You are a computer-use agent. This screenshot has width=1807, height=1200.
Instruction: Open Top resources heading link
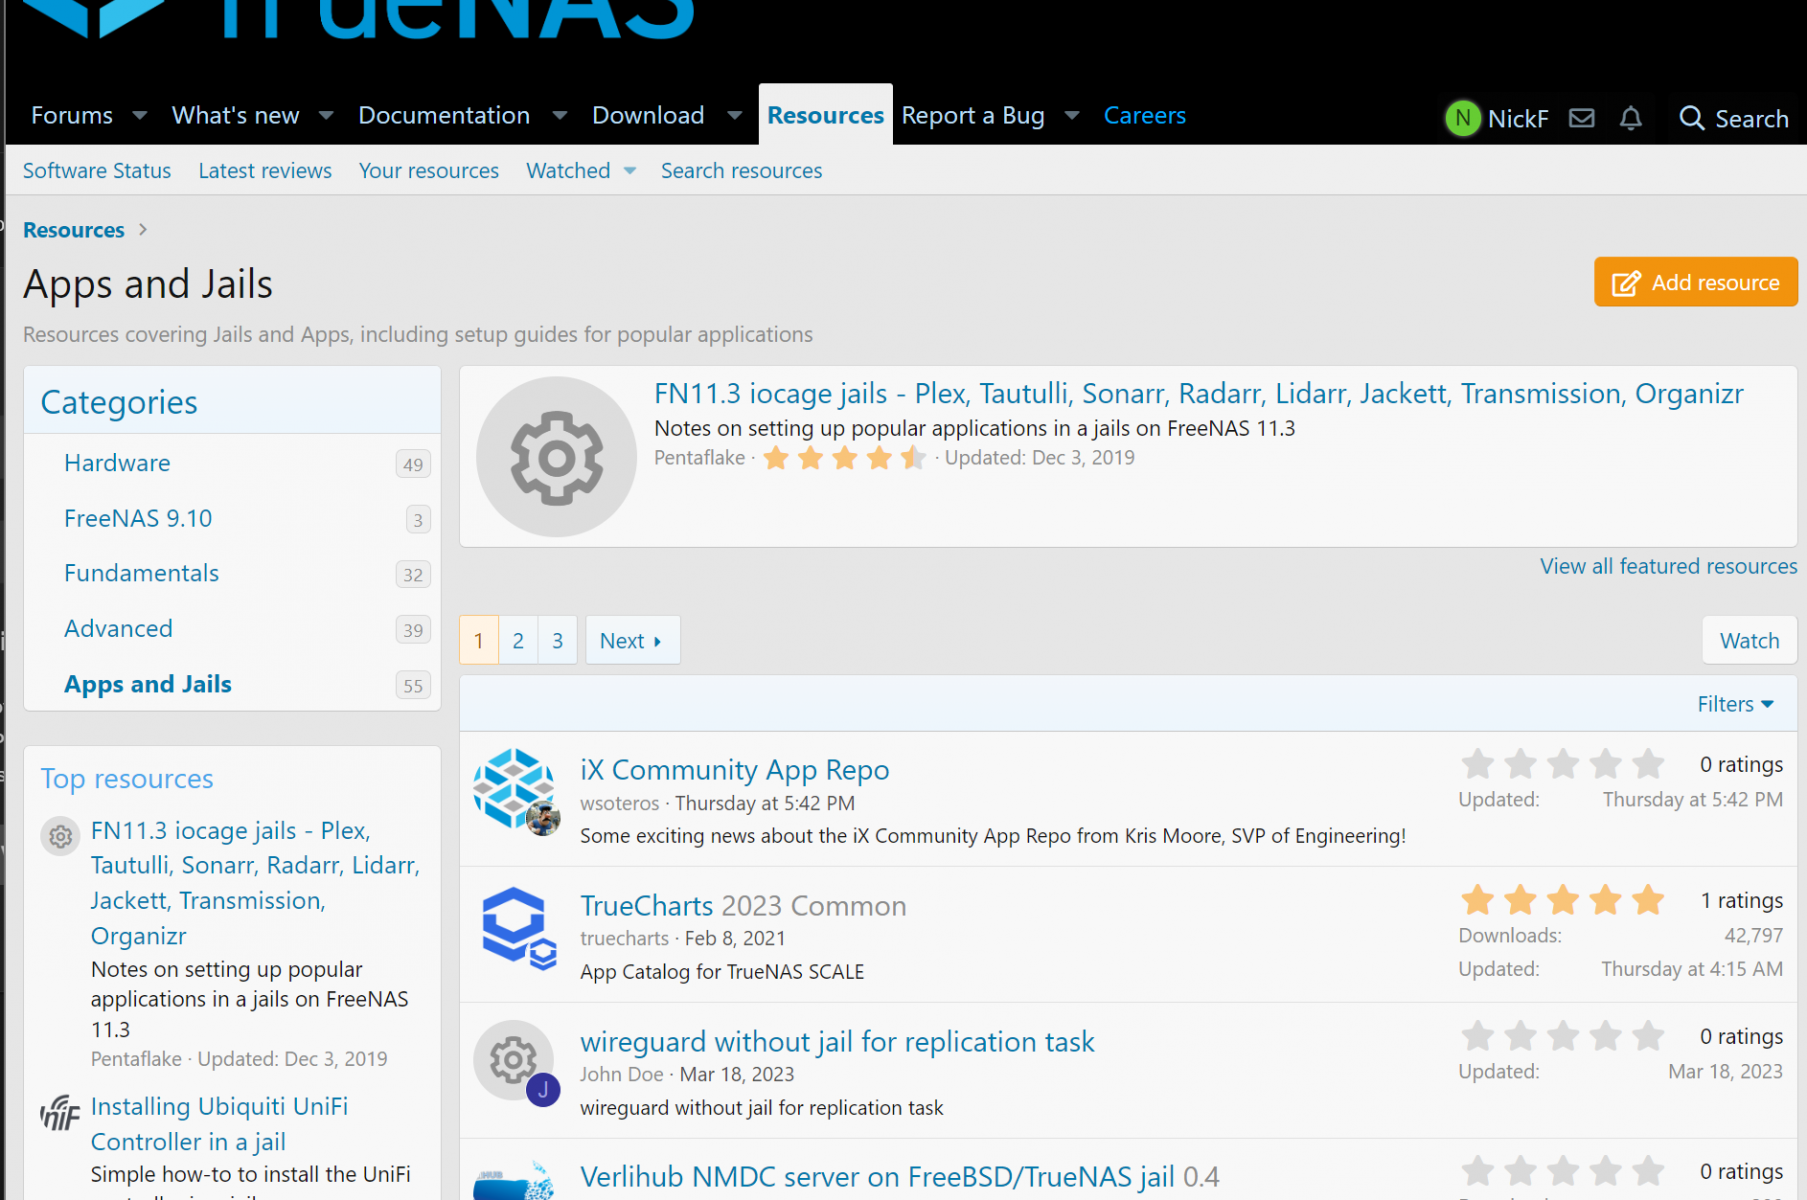127,779
